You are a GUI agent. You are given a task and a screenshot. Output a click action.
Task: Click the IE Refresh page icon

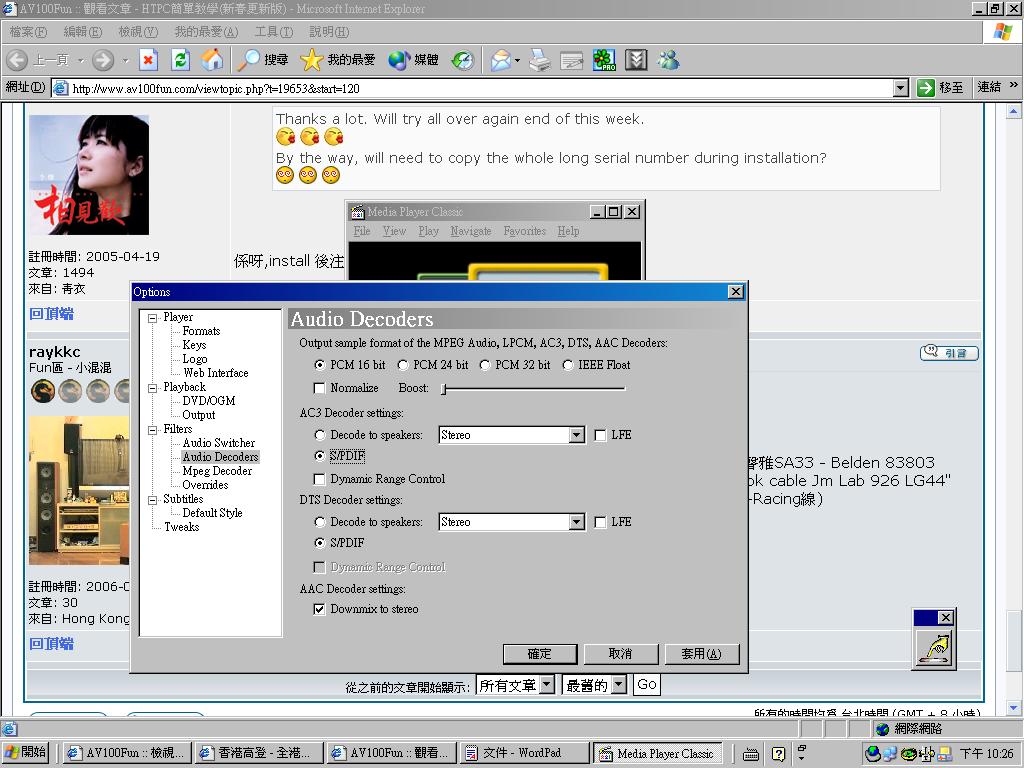180,60
